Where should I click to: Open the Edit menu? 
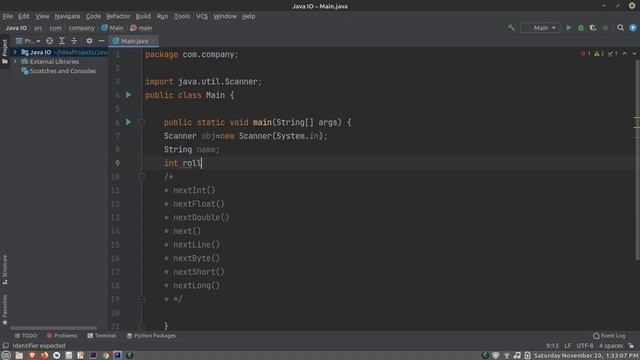tap(24, 16)
